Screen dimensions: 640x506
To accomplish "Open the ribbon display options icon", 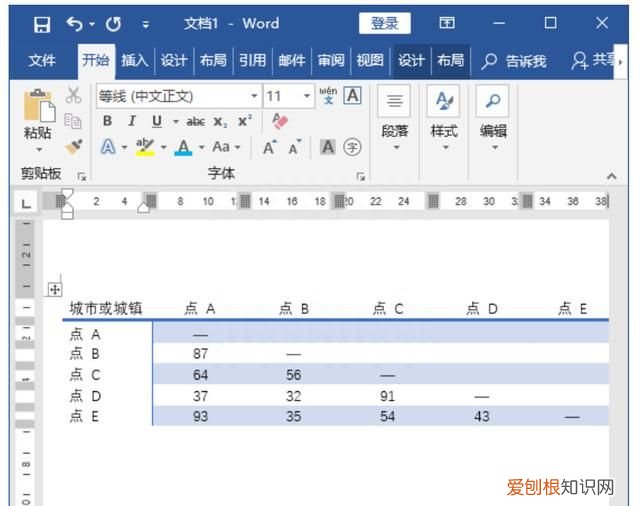I will coord(447,23).
